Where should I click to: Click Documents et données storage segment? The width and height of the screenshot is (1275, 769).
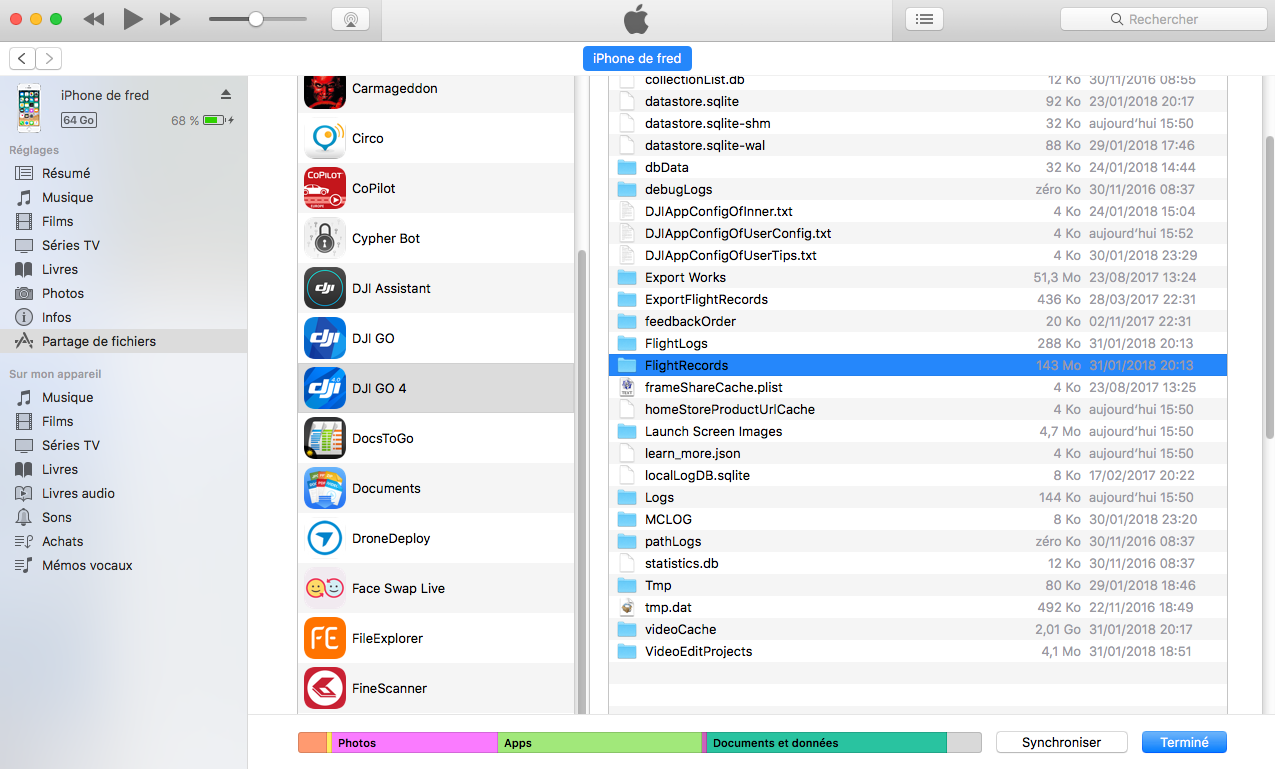827,742
